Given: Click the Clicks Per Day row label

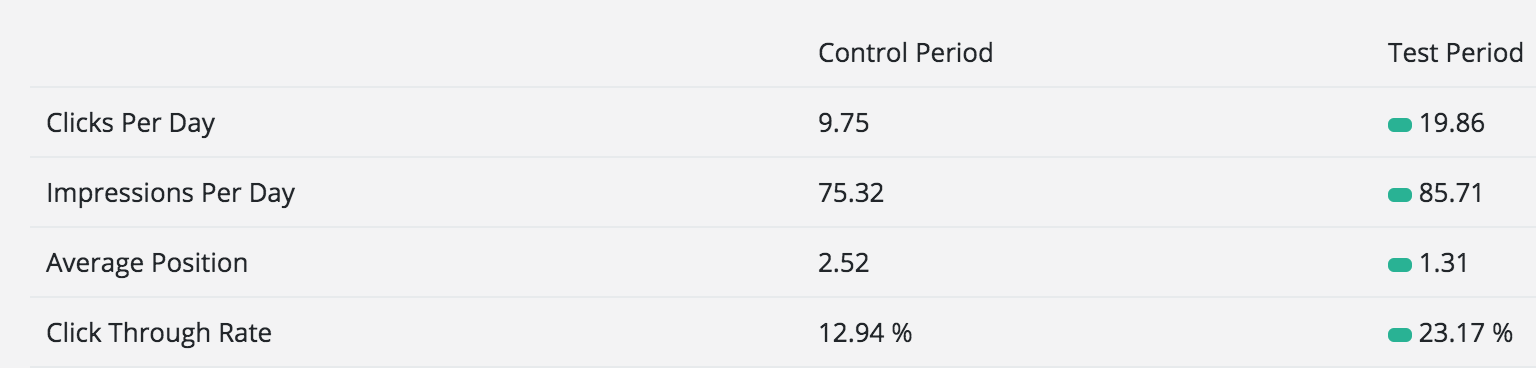Looking at the screenshot, I should pos(130,123).
